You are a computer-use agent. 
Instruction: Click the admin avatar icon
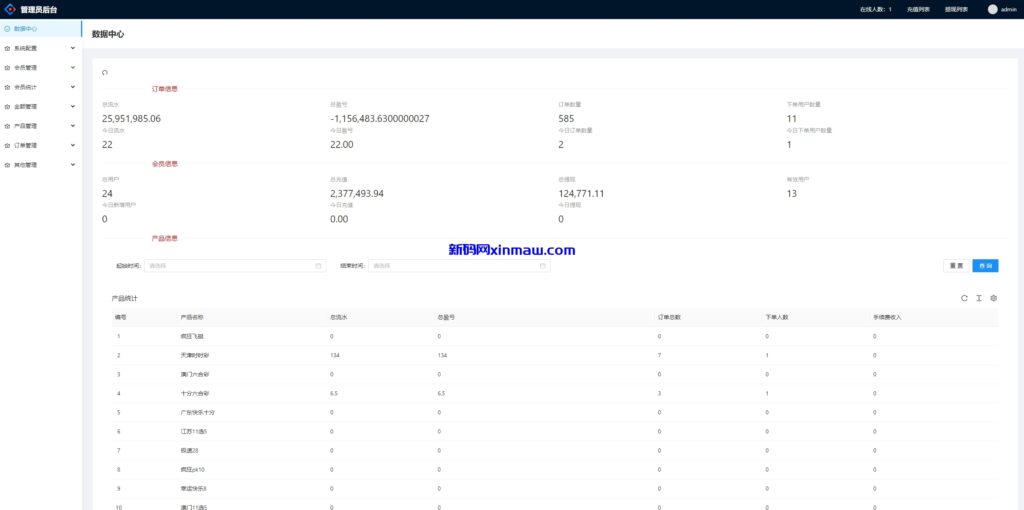click(992, 9)
